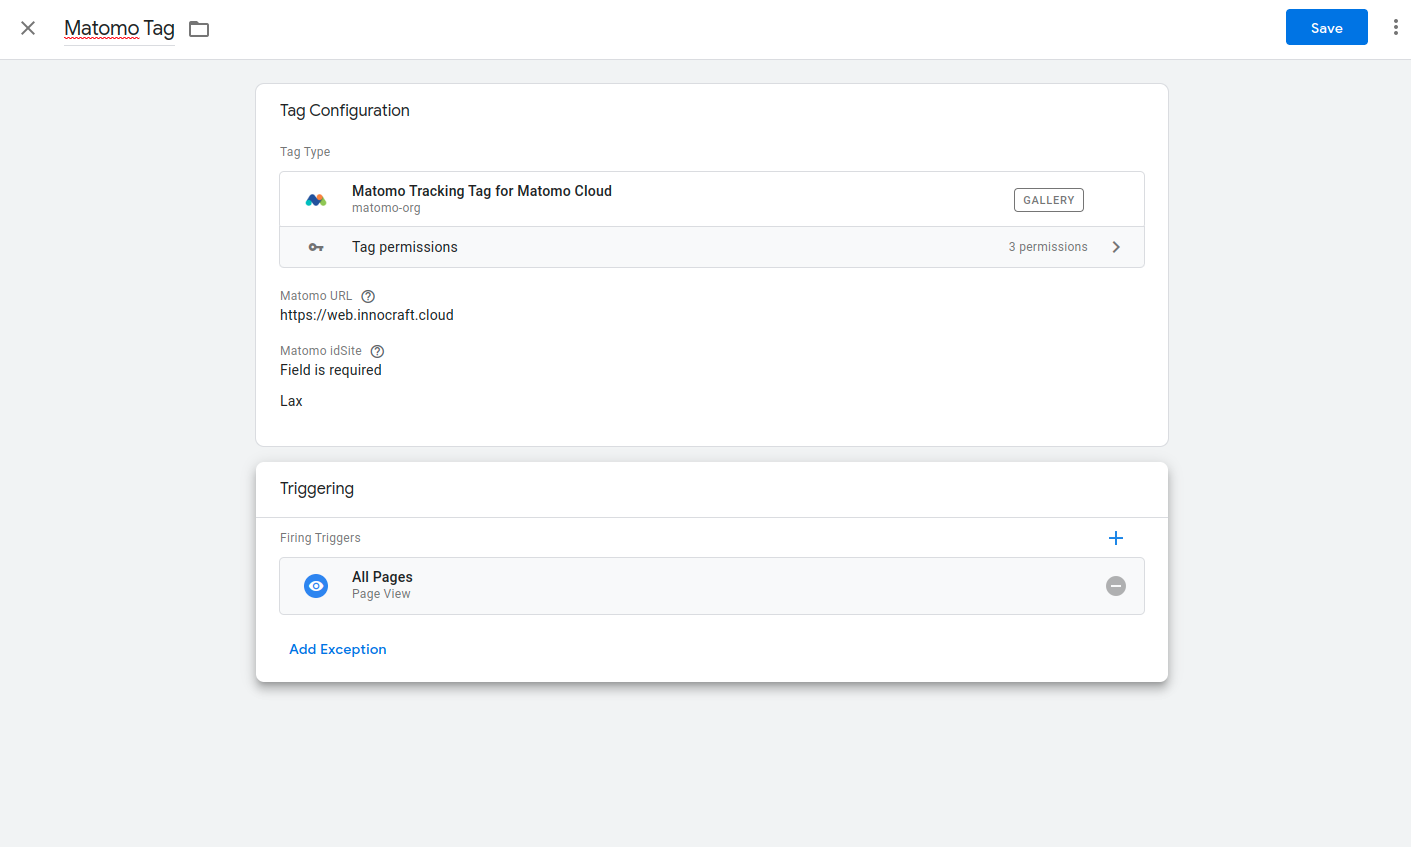This screenshot has width=1411, height=847.
Task: Show help for the Matomo idSite field
Action: [377, 351]
